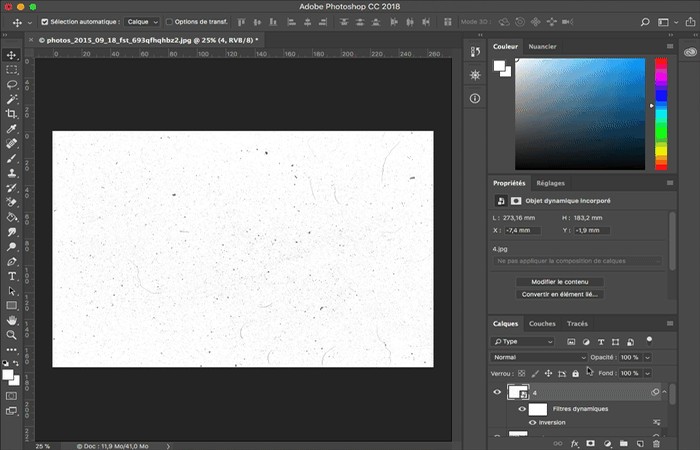
Task: Switch to the Couches tab
Action: (542, 324)
